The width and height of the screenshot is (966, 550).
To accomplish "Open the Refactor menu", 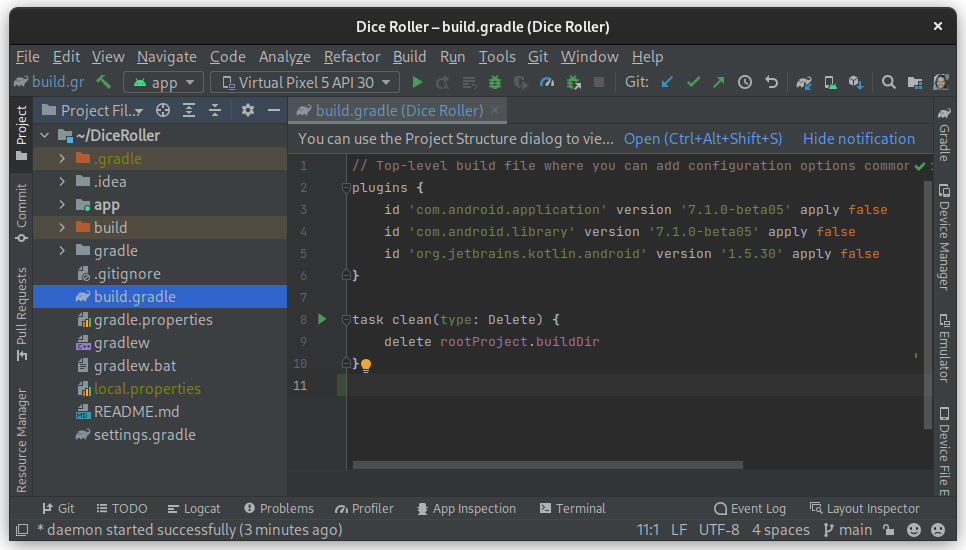I will [352, 57].
